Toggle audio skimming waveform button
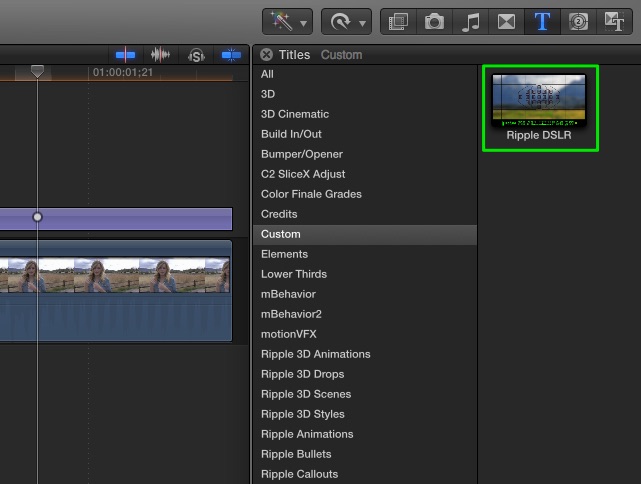Viewport: 641px width, 484px height. (160, 55)
